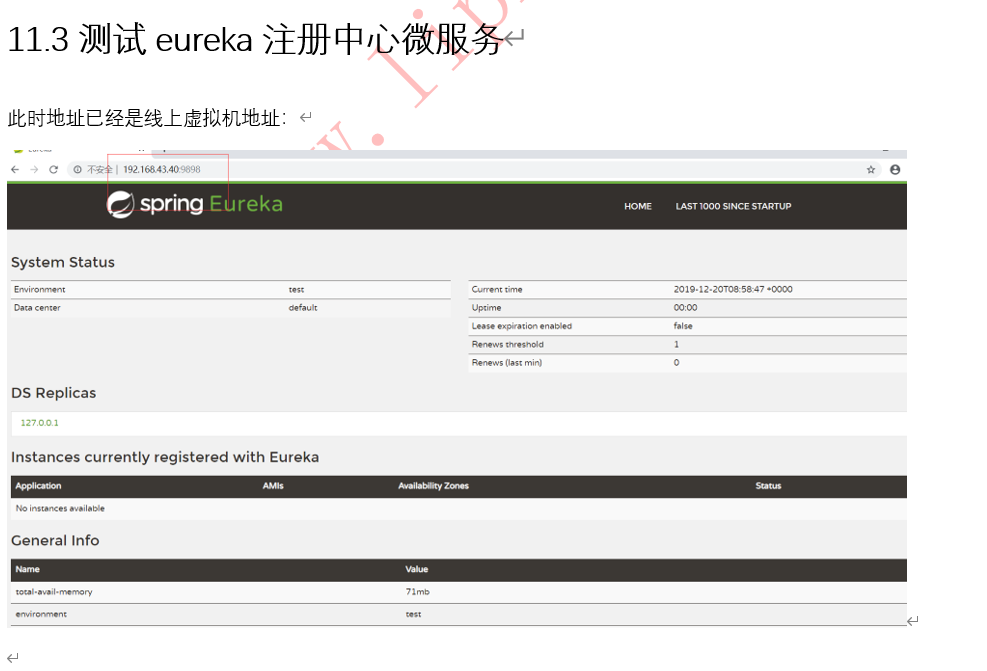This screenshot has width=987, height=671.
Task: Follow the 127.0.0.1 replica link
Action: pos(40,422)
